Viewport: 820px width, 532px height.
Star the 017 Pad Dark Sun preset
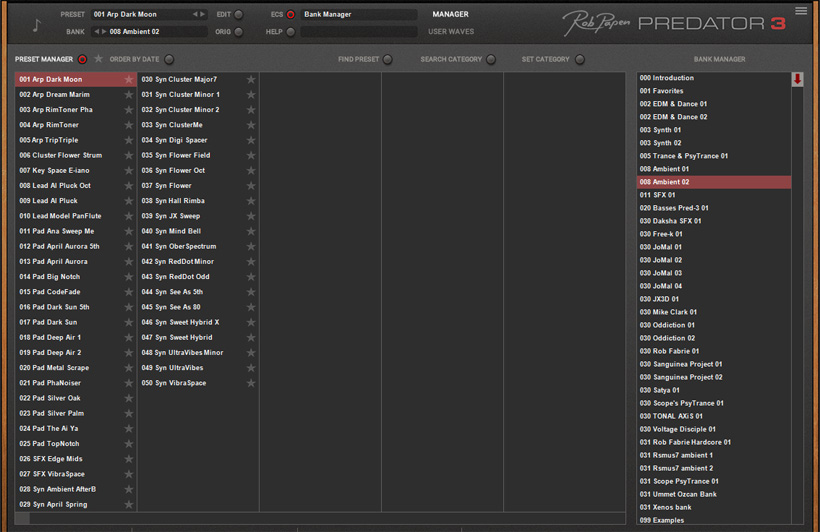(129, 322)
